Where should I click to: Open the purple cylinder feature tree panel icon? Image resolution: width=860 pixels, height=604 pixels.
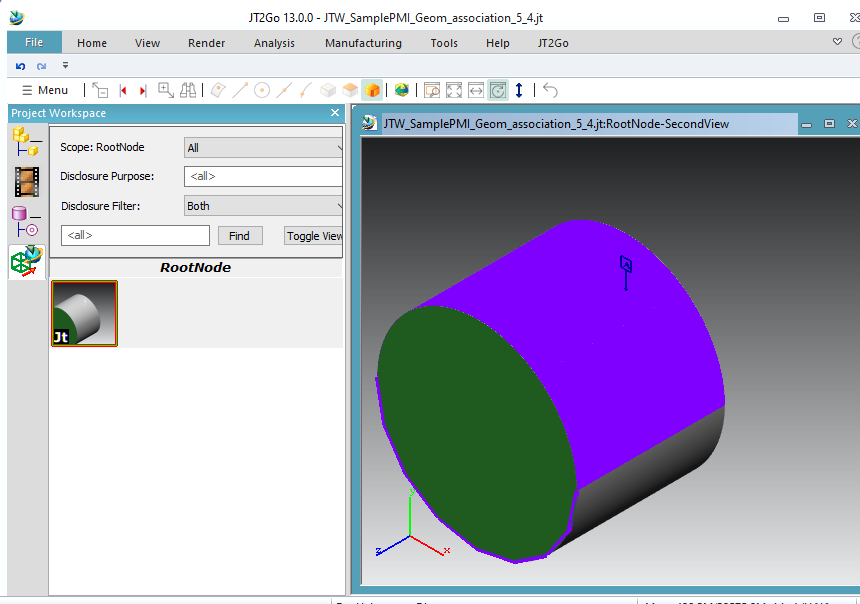tap(26, 222)
